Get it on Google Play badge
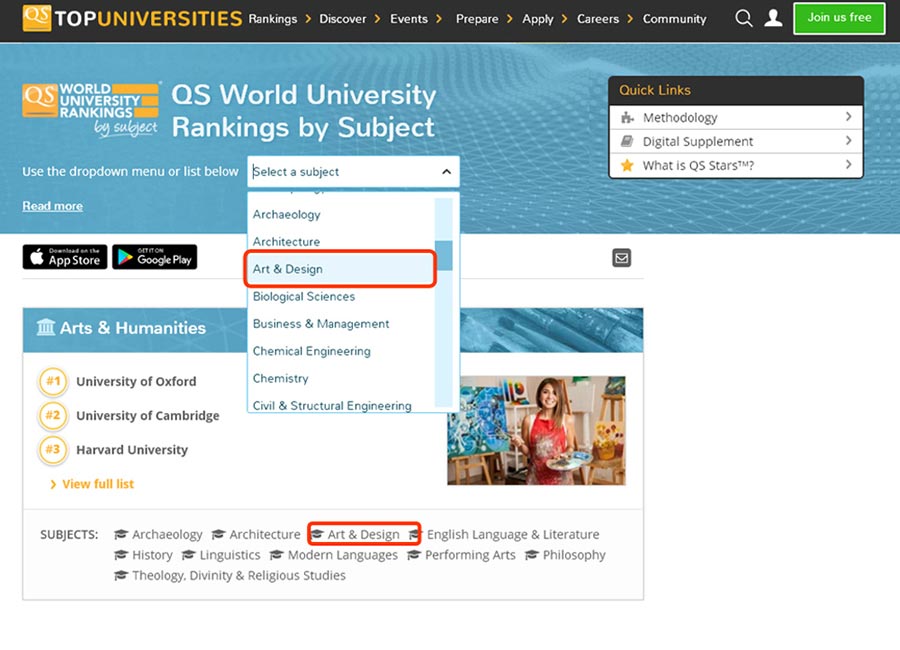This screenshot has width=900, height=650. tap(154, 257)
